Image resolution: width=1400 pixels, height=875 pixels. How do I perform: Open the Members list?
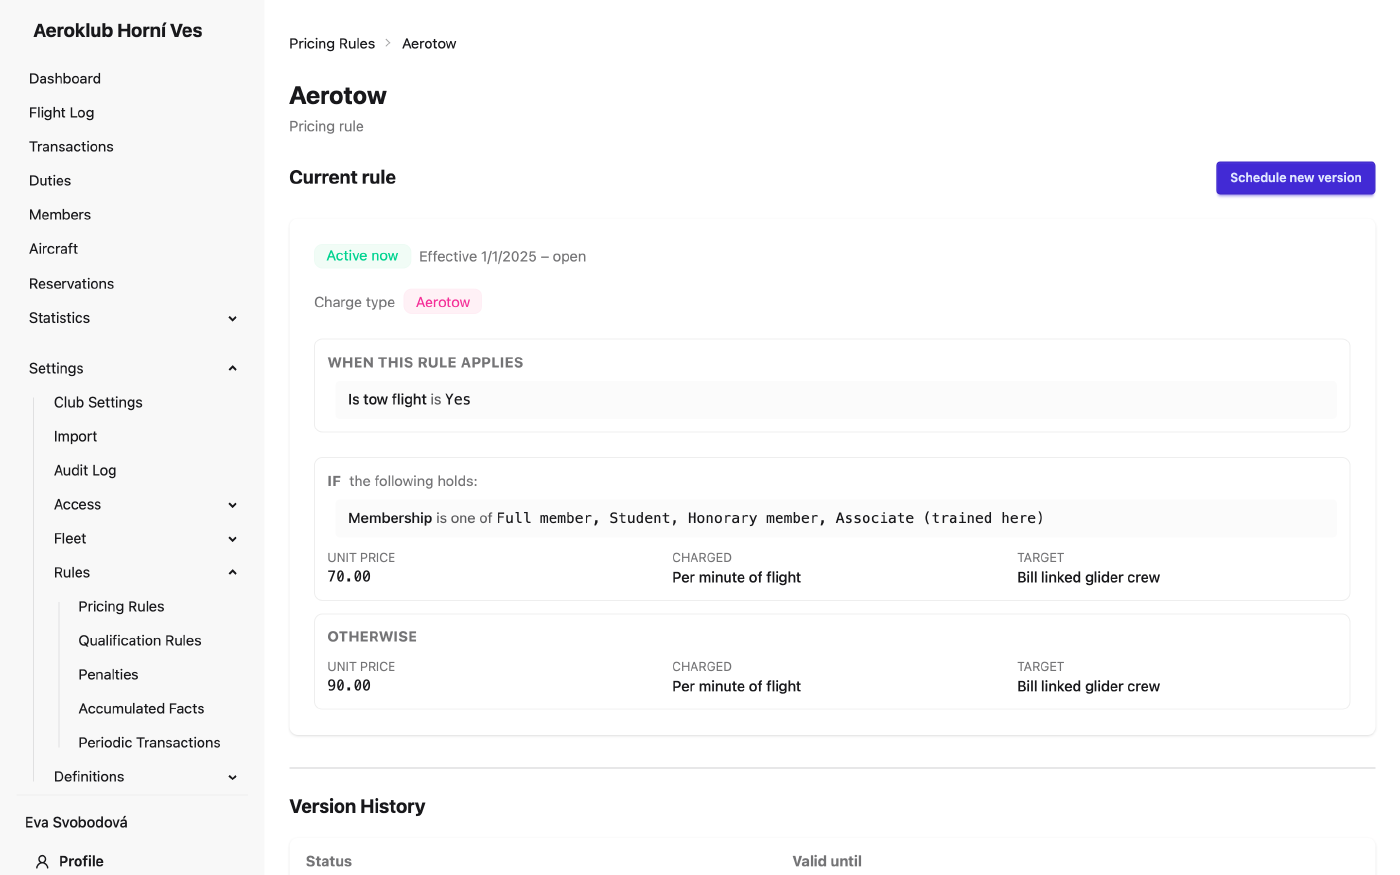pos(60,215)
